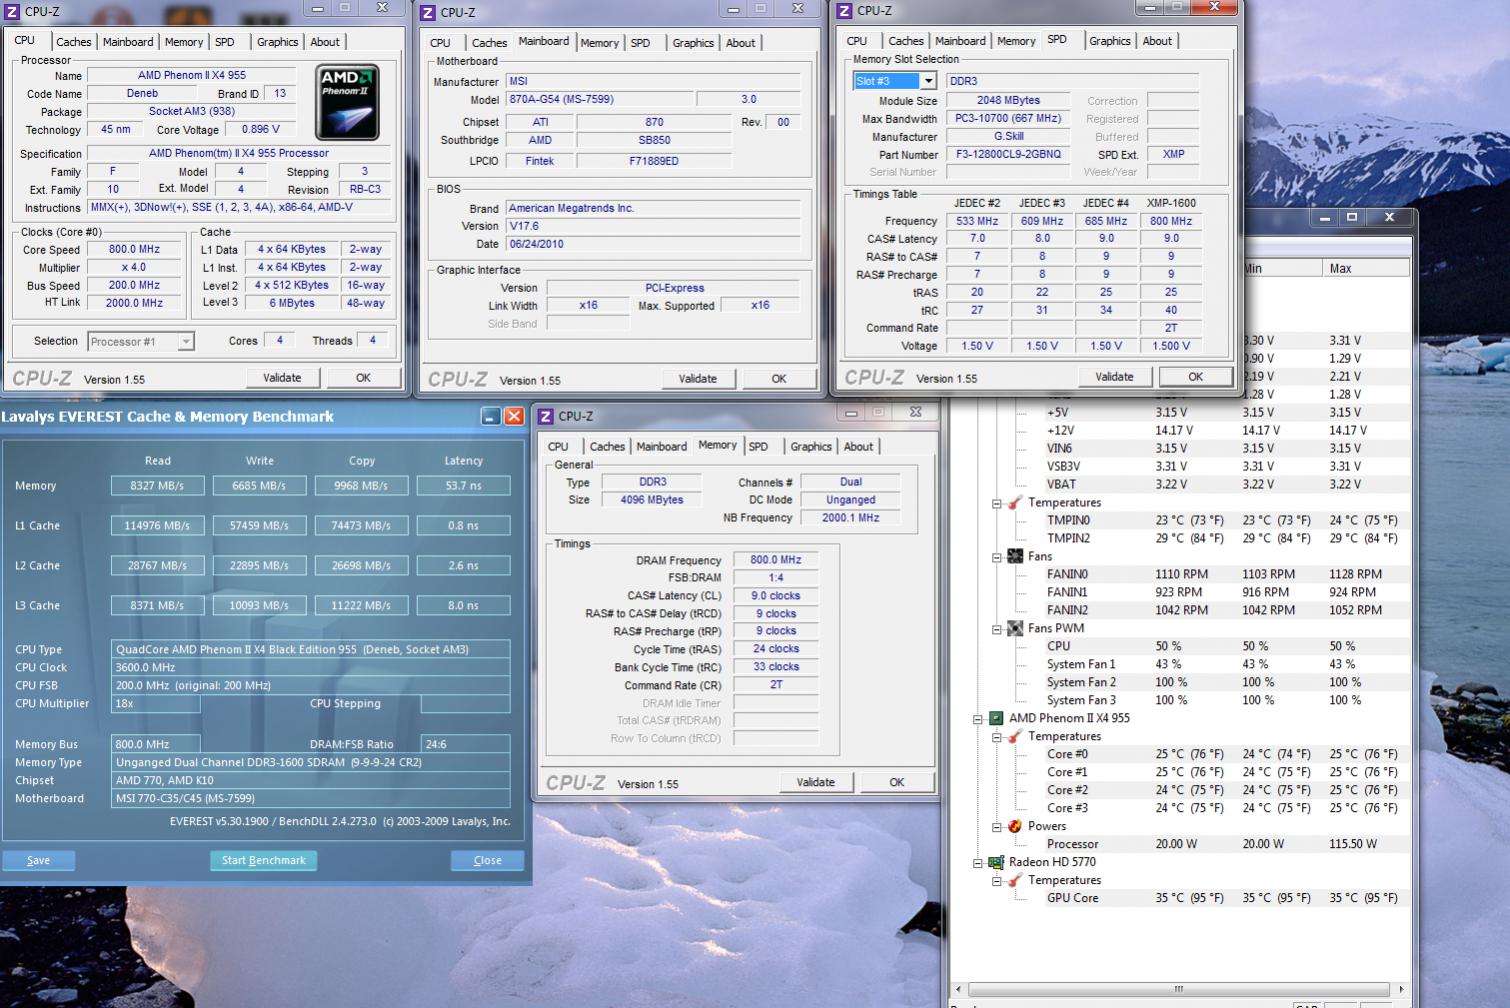Open the Processor #1 selection dropdown
1510x1008 pixels.
pos(186,341)
